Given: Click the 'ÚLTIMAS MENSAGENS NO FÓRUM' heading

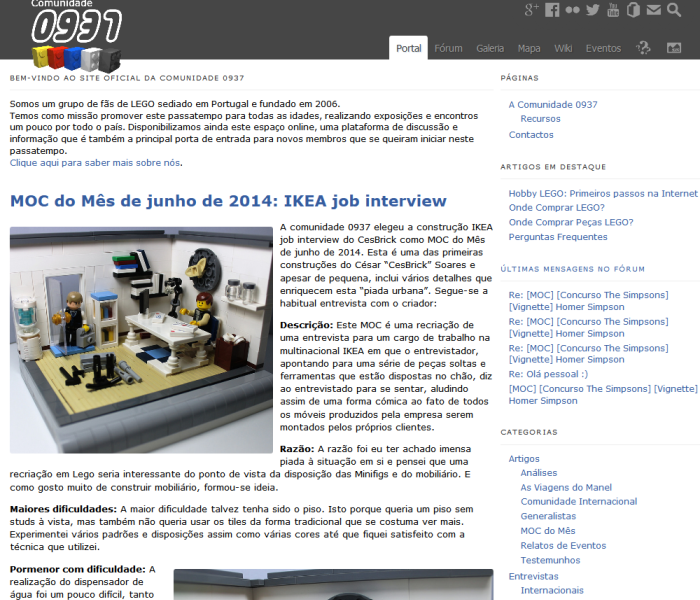Looking at the screenshot, I should click(x=572, y=269).
